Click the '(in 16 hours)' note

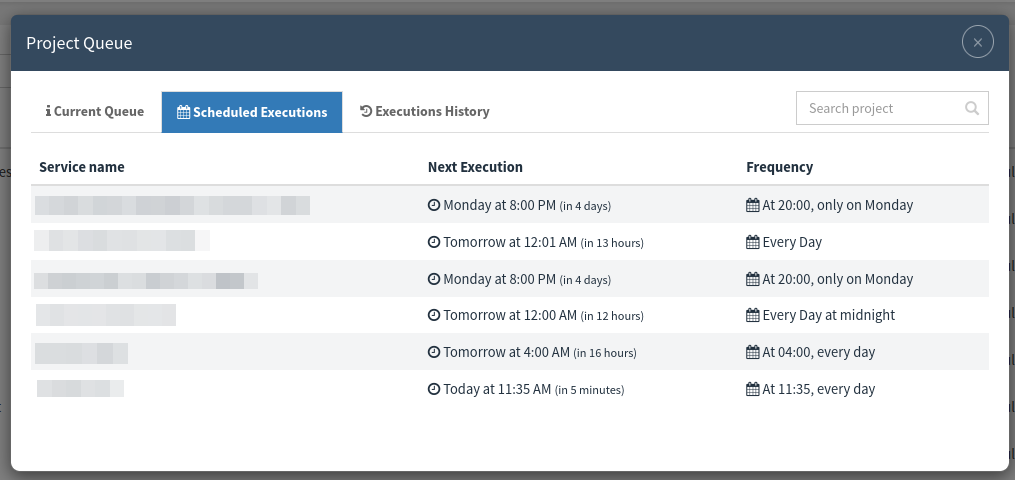click(605, 353)
